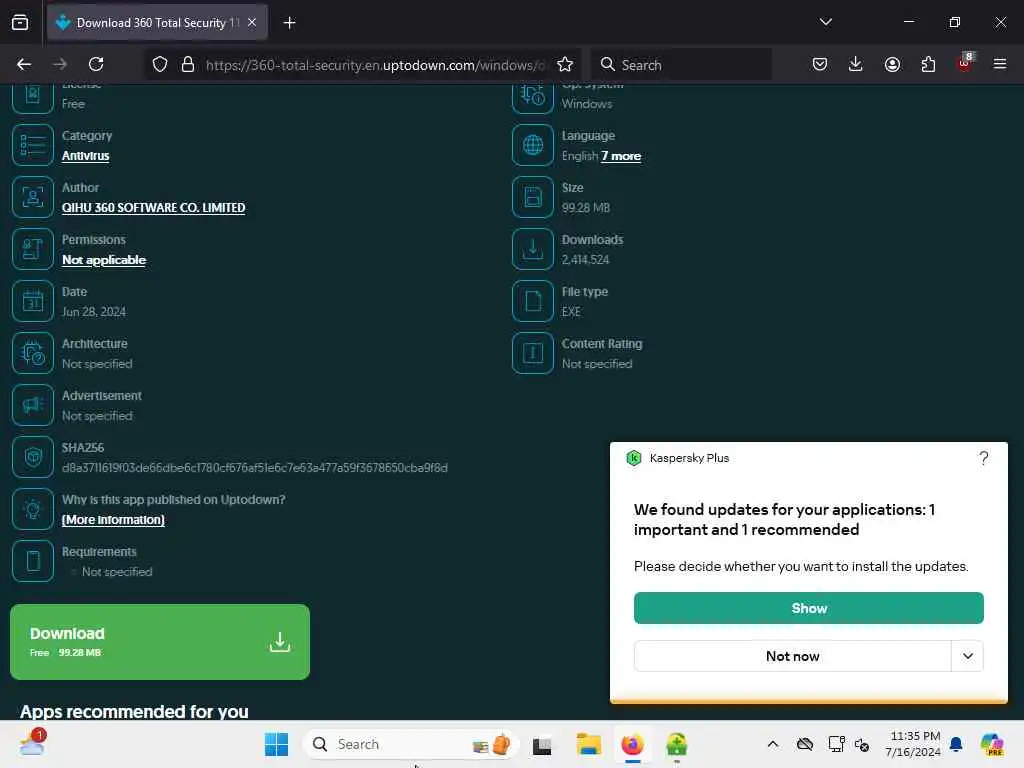Open Kaspersky help question mark
Viewport: 1024px width, 768px height.
(984, 458)
